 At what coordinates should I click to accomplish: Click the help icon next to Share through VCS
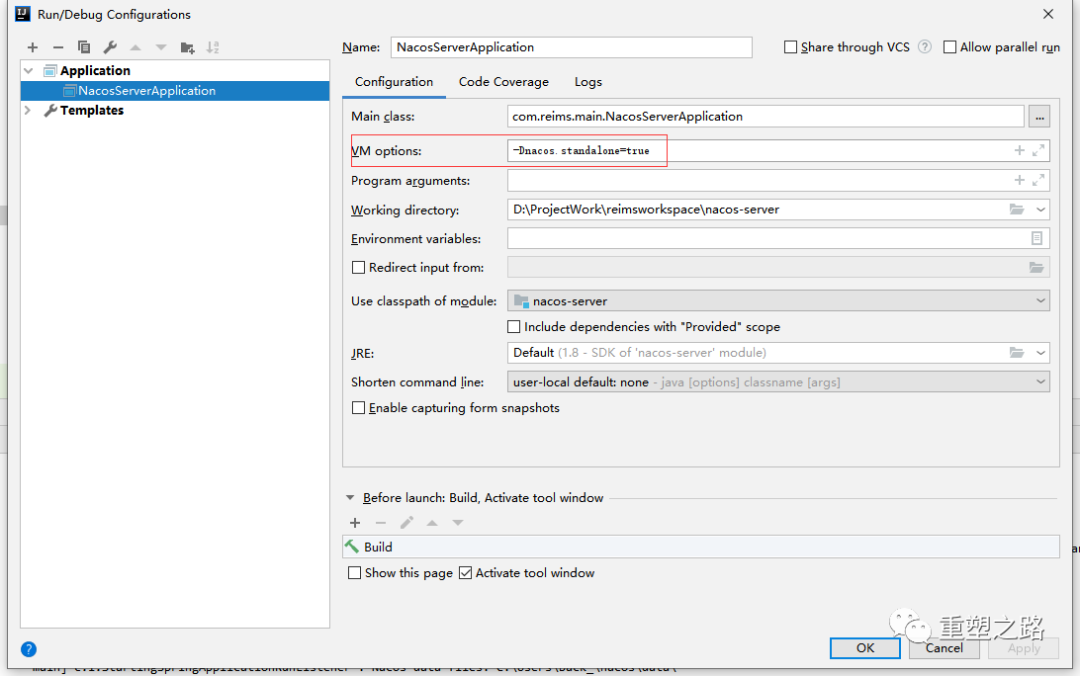tap(925, 47)
